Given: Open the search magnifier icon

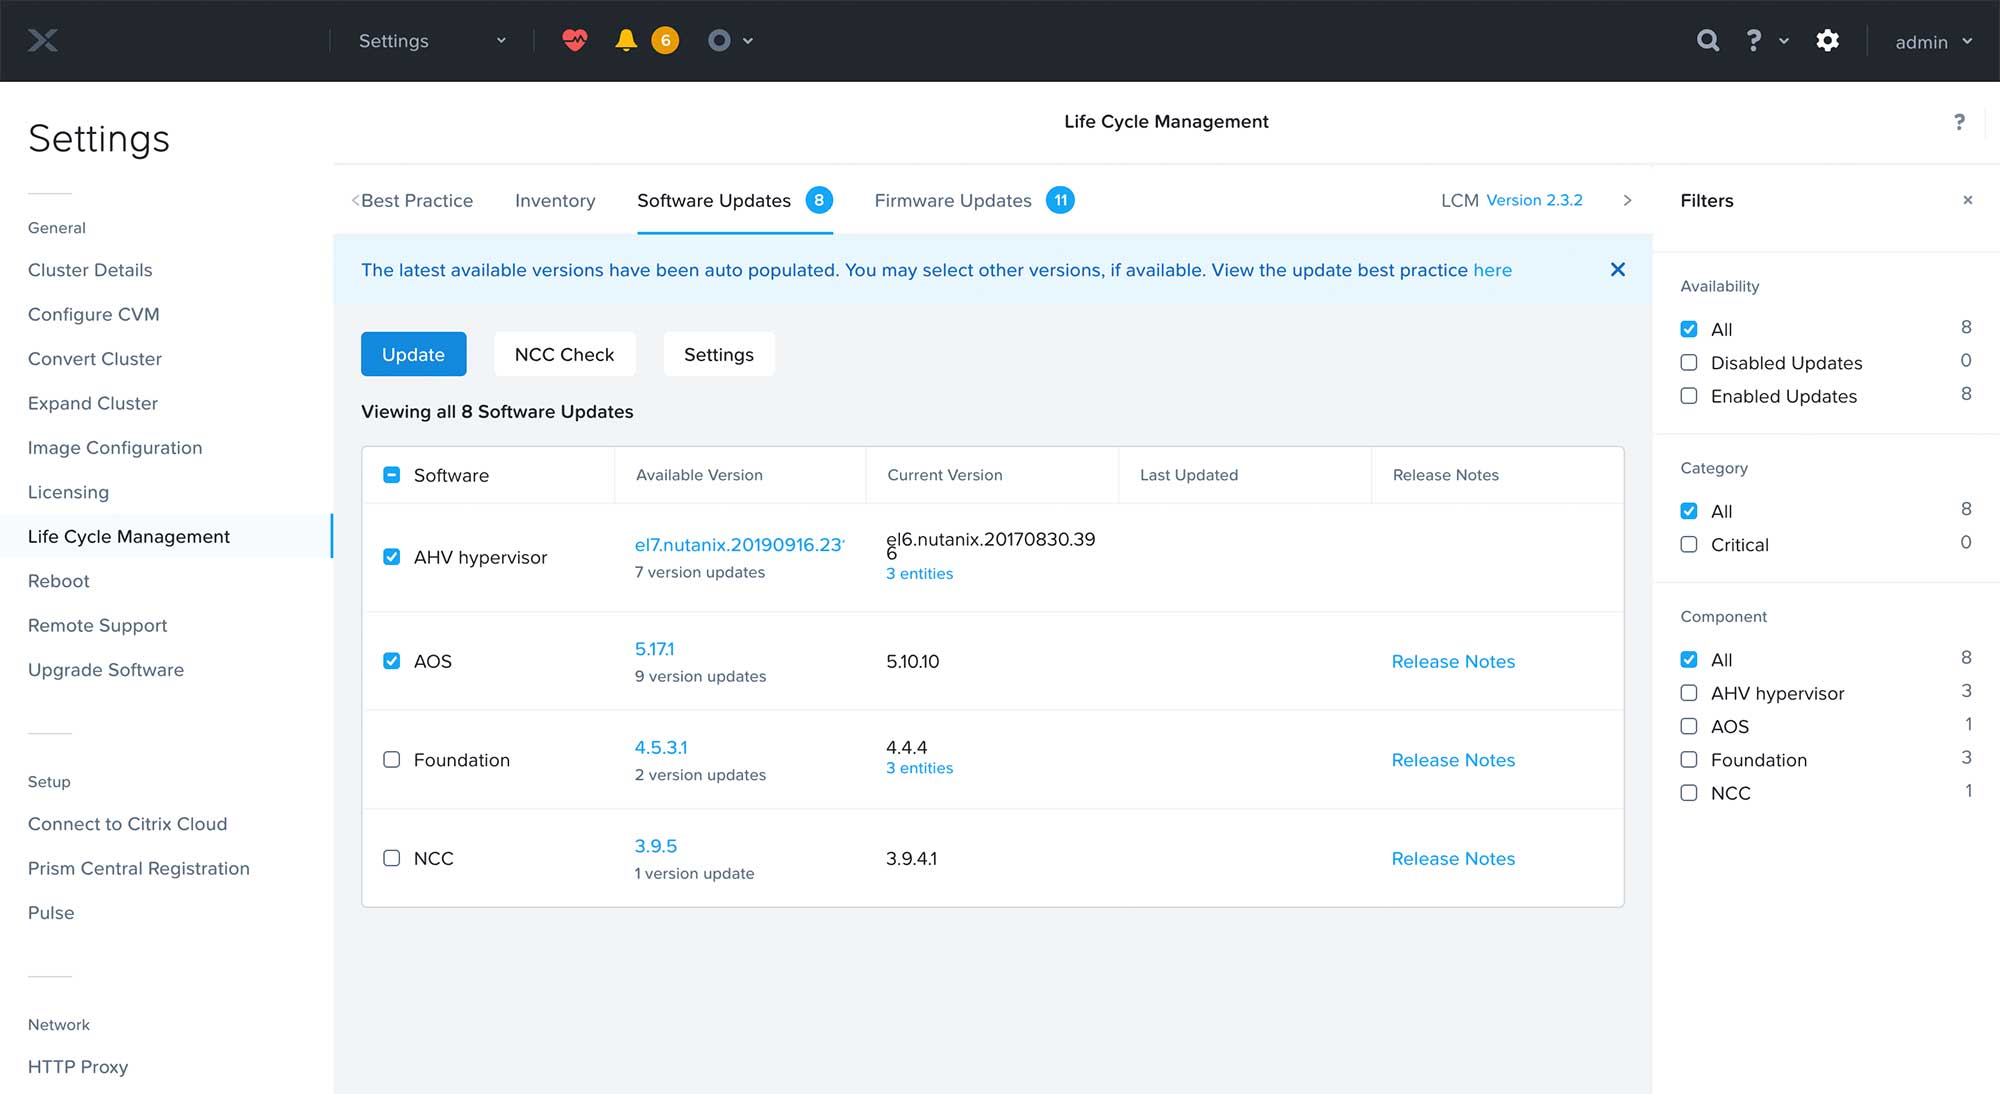Looking at the screenshot, I should click(1708, 41).
